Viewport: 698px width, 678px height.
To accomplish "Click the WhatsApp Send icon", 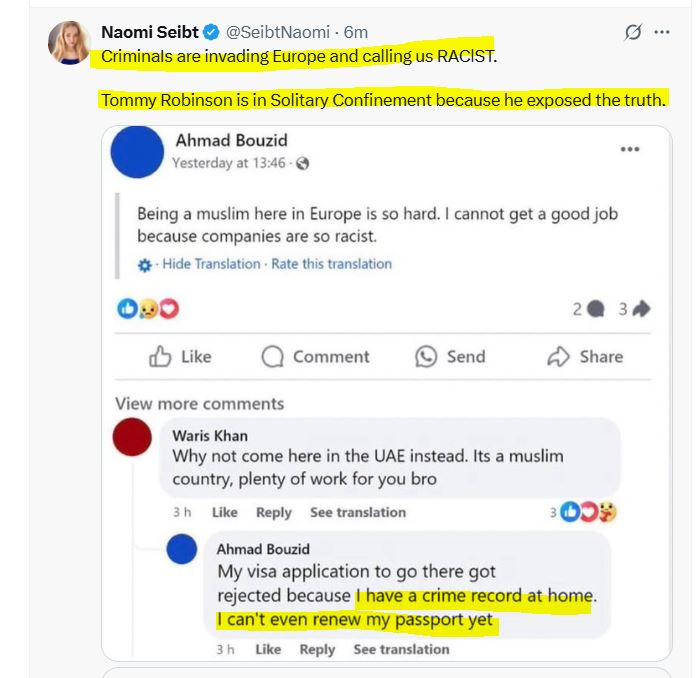I will [x=427, y=357].
